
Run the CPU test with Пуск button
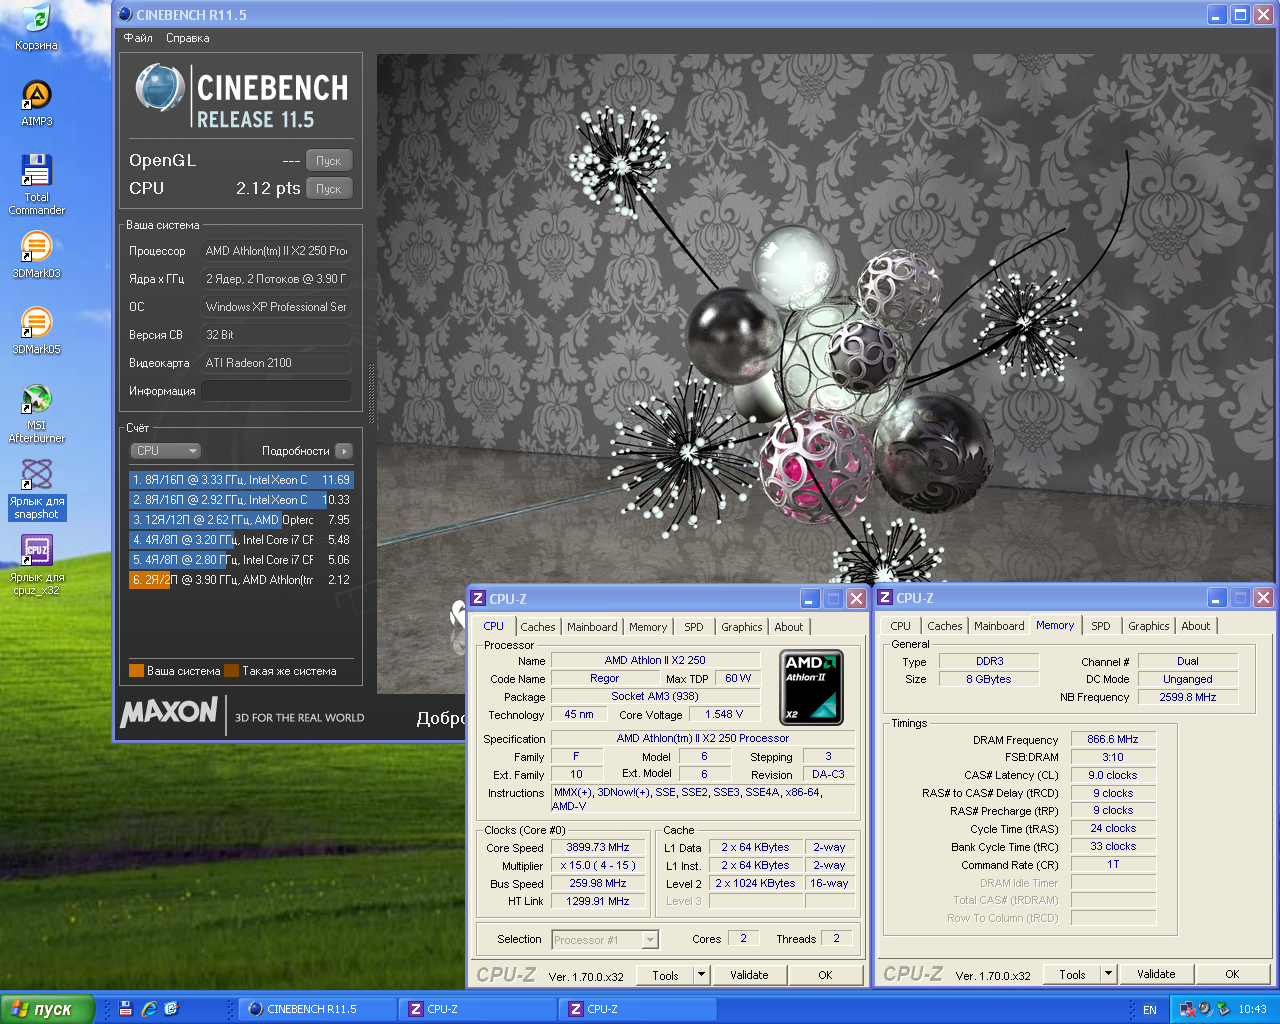click(x=329, y=189)
